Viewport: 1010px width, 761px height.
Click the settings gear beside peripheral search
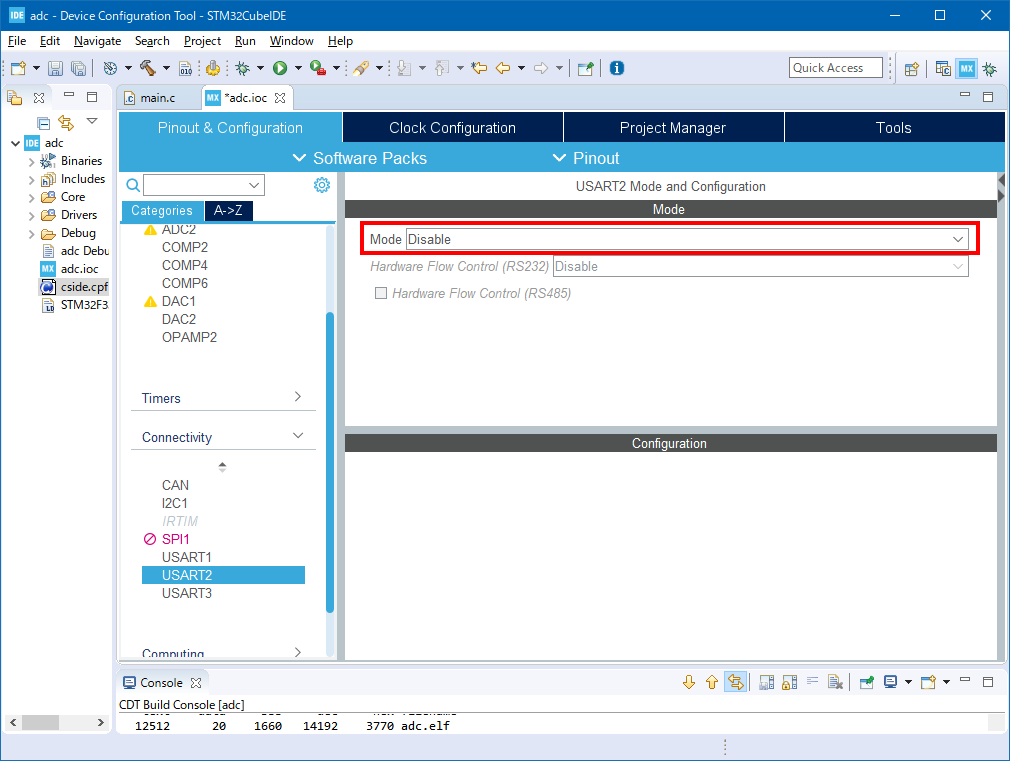pos(321,186)
